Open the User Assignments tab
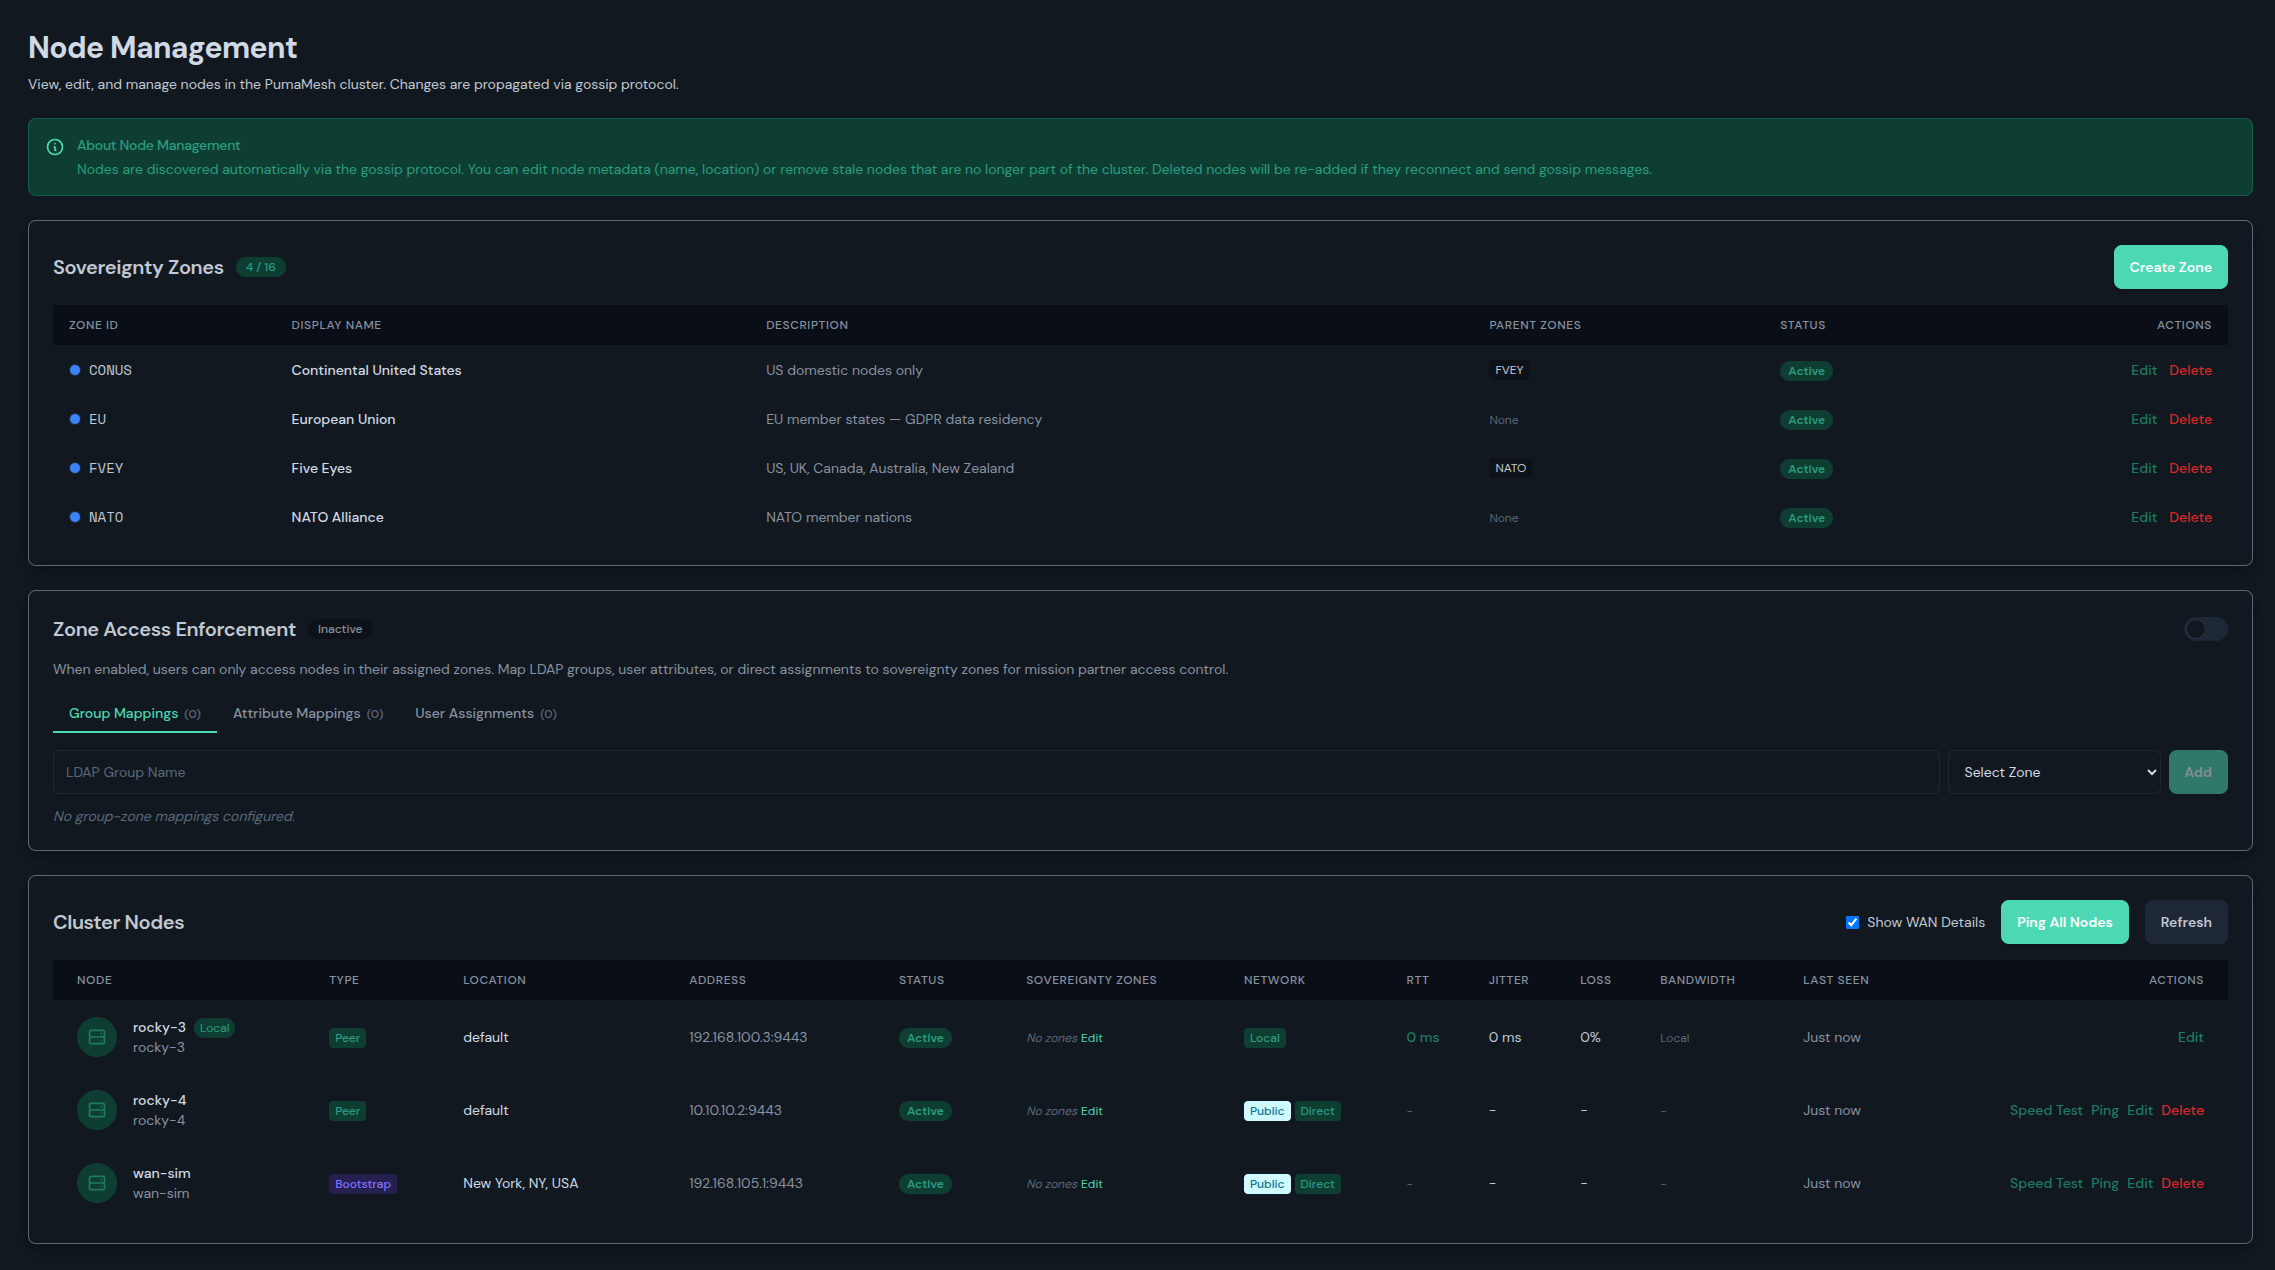The image size is (2275, 1270). (475, 713)
